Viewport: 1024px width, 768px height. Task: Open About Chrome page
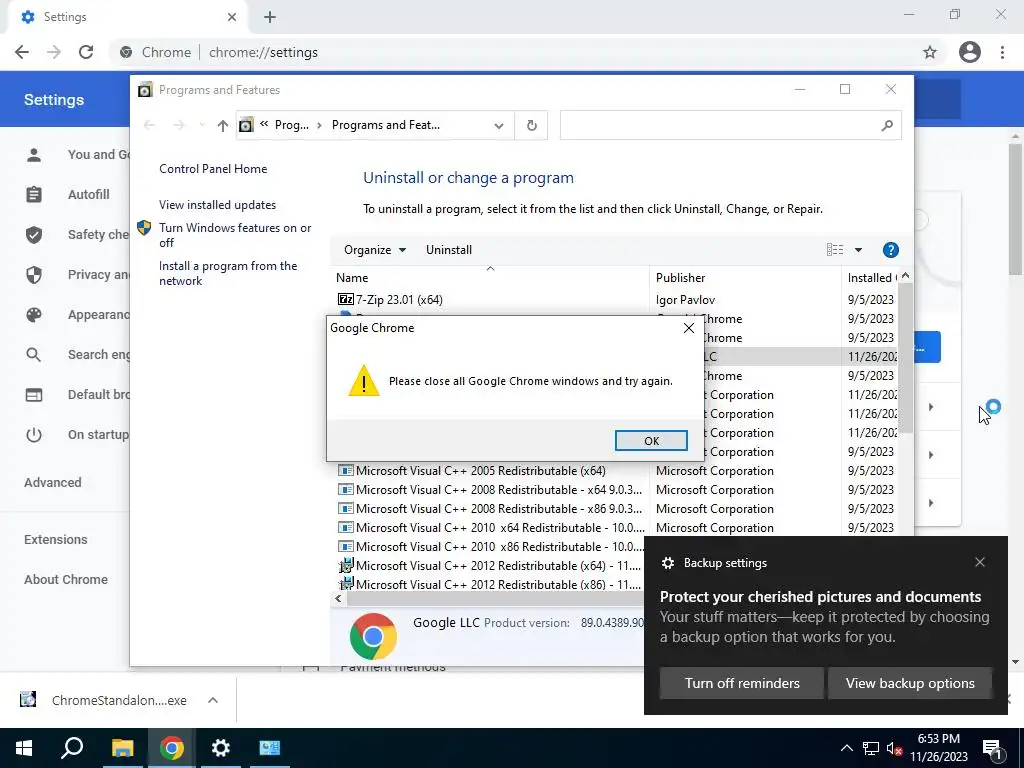pos(66,579)
